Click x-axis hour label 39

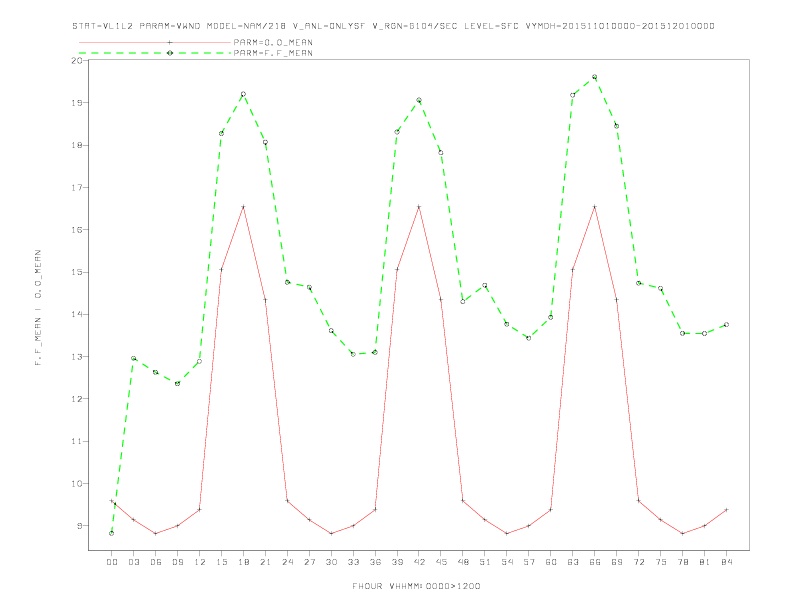397,562
